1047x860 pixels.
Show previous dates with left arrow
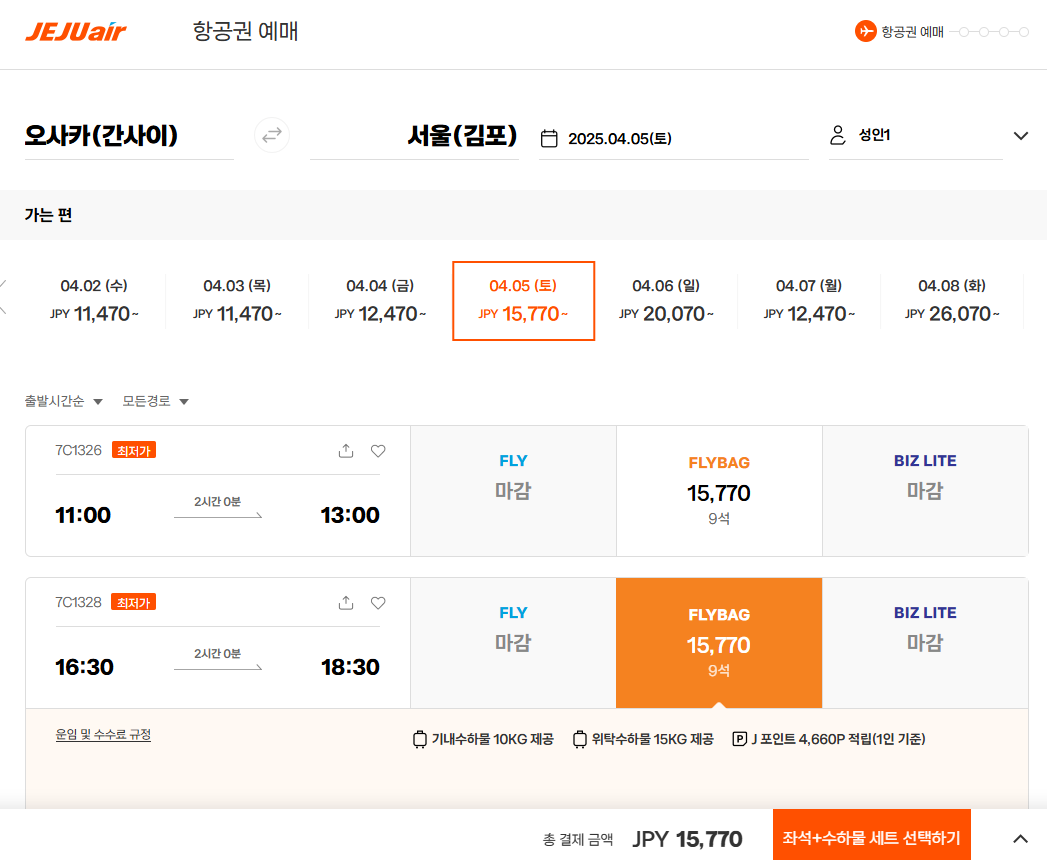point(4,297)
